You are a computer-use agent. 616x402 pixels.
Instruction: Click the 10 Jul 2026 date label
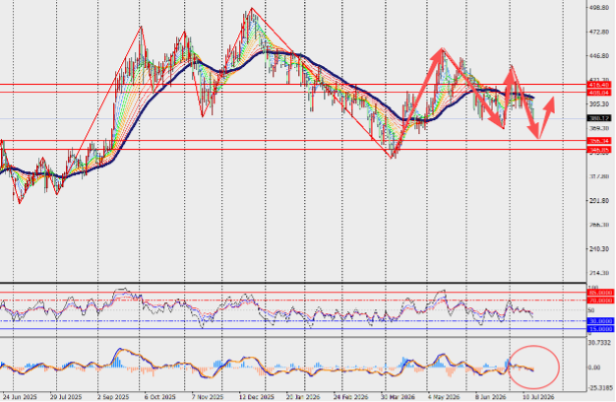[538, 397]
